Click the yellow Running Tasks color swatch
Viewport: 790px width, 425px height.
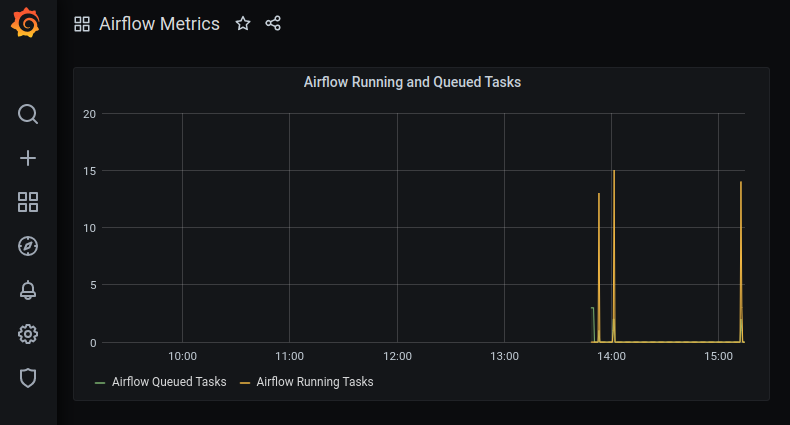tap(245, 383)
